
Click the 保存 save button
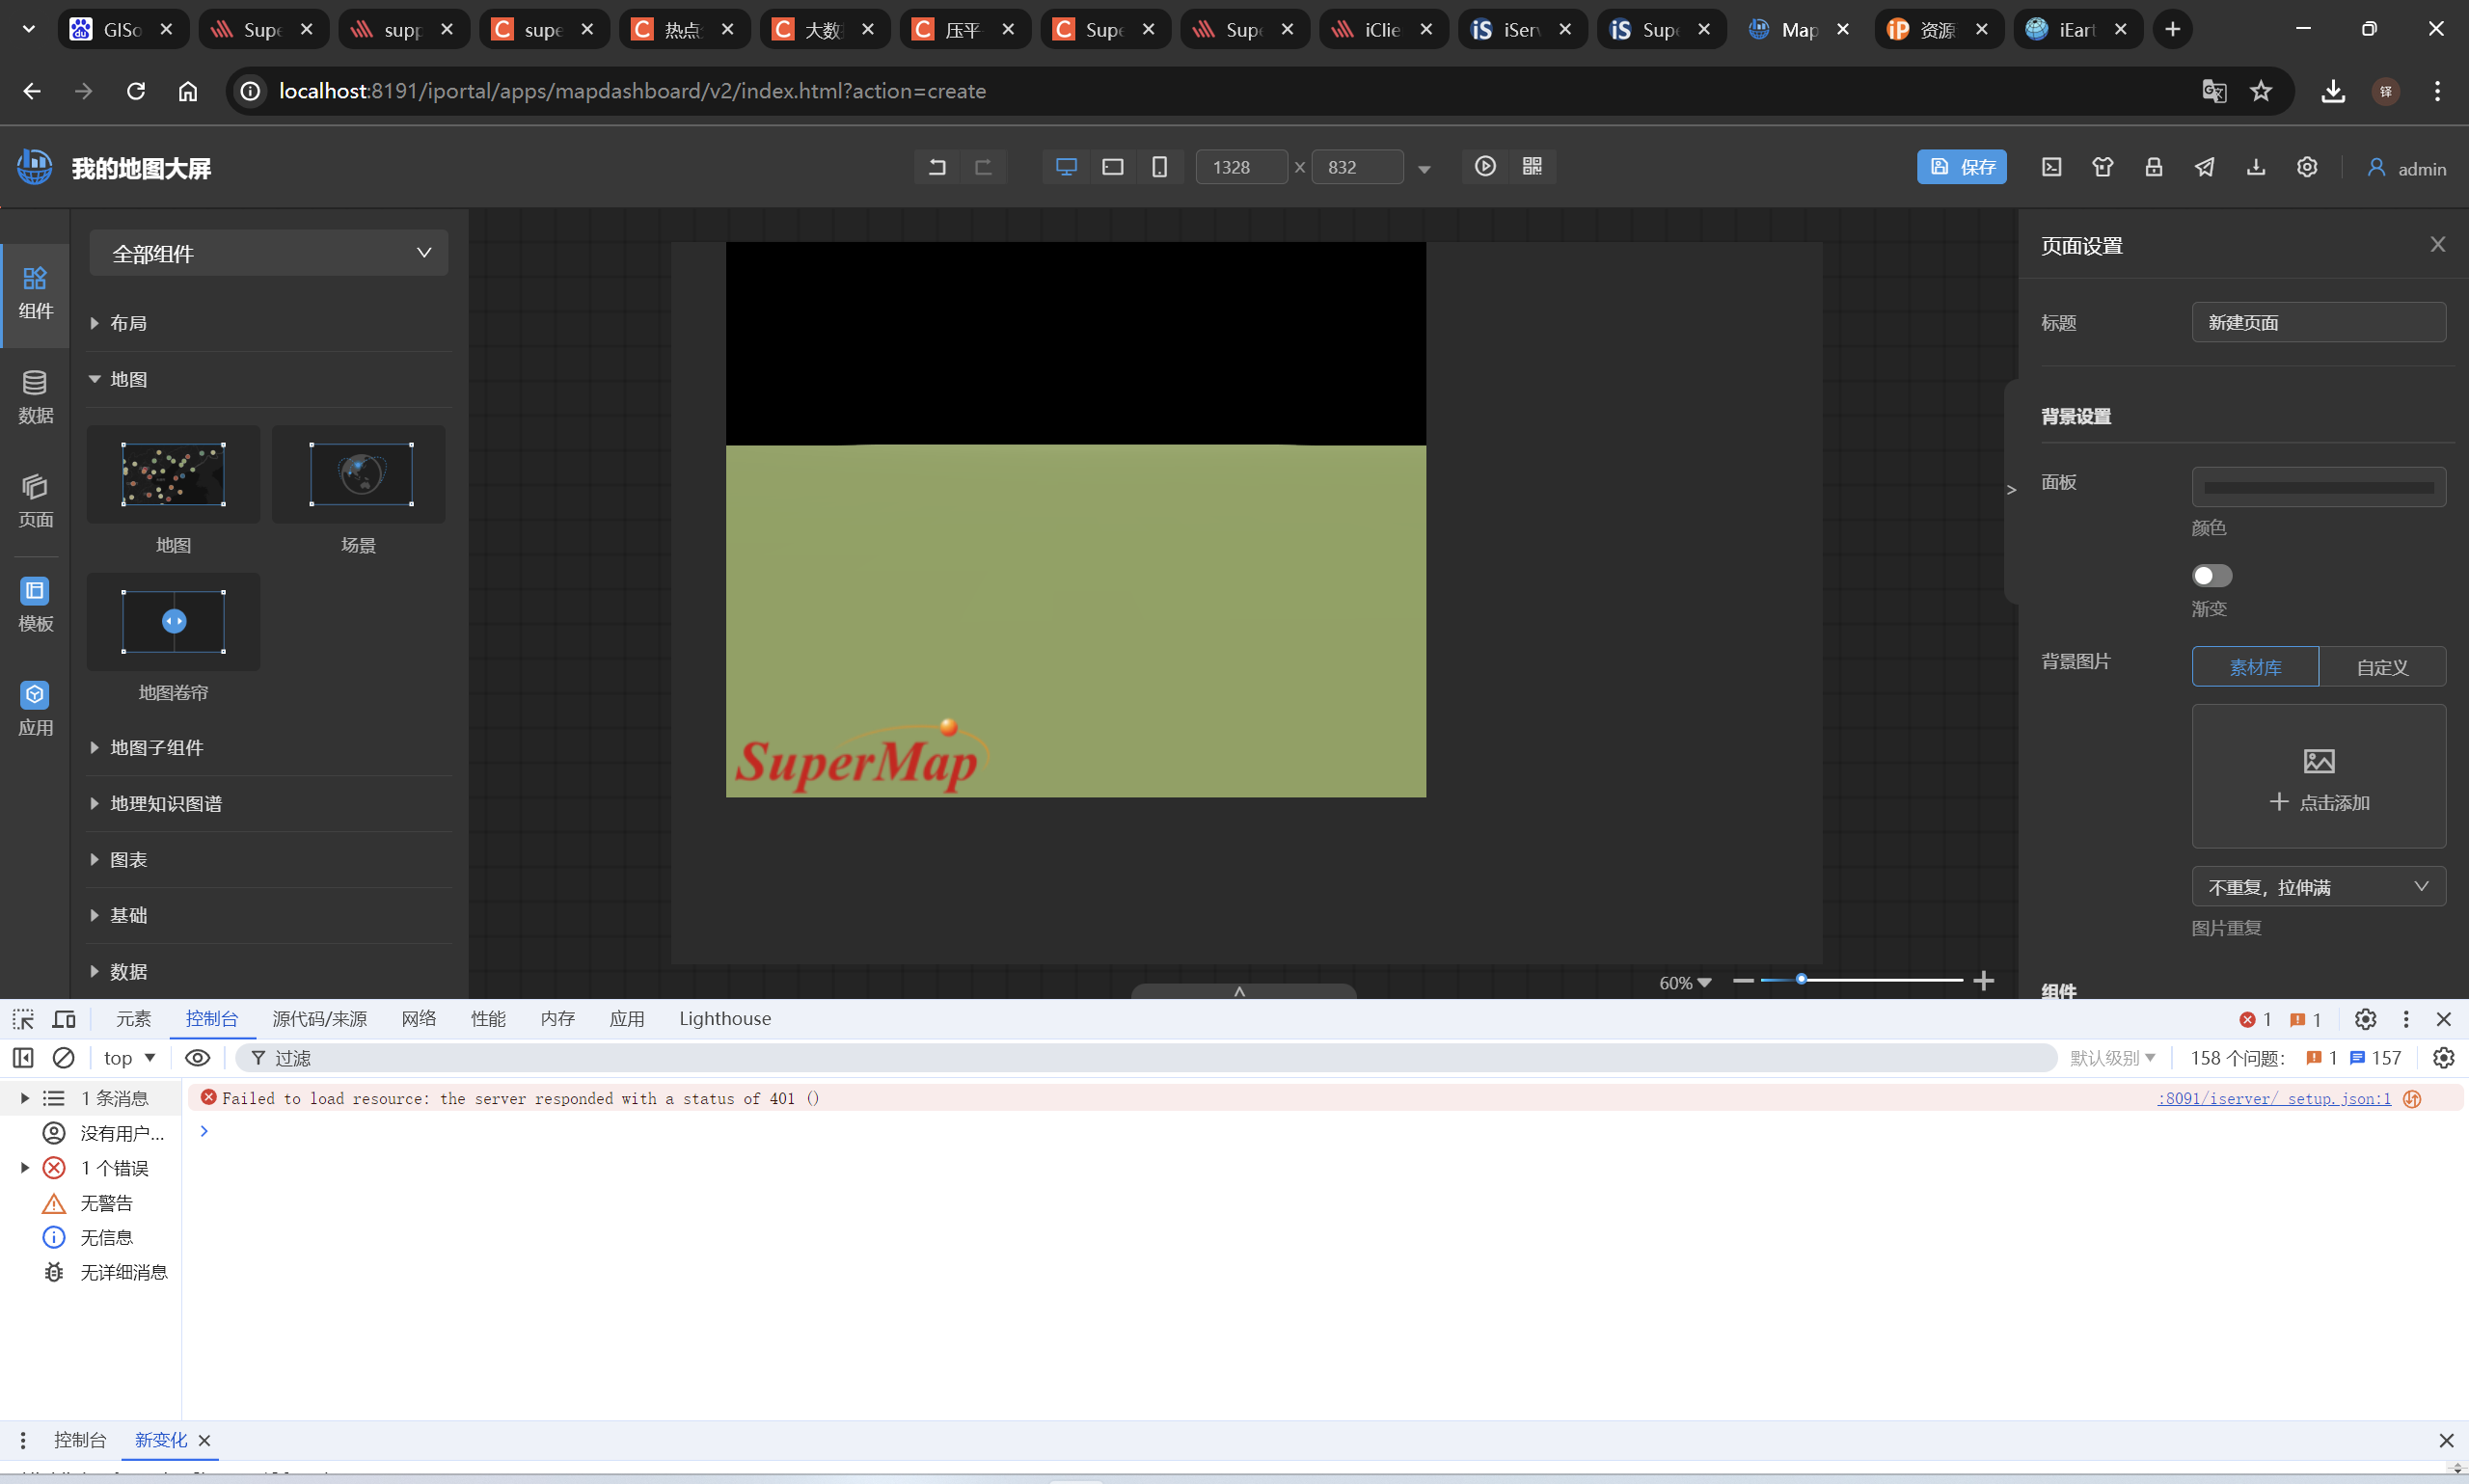point(1960,167)
